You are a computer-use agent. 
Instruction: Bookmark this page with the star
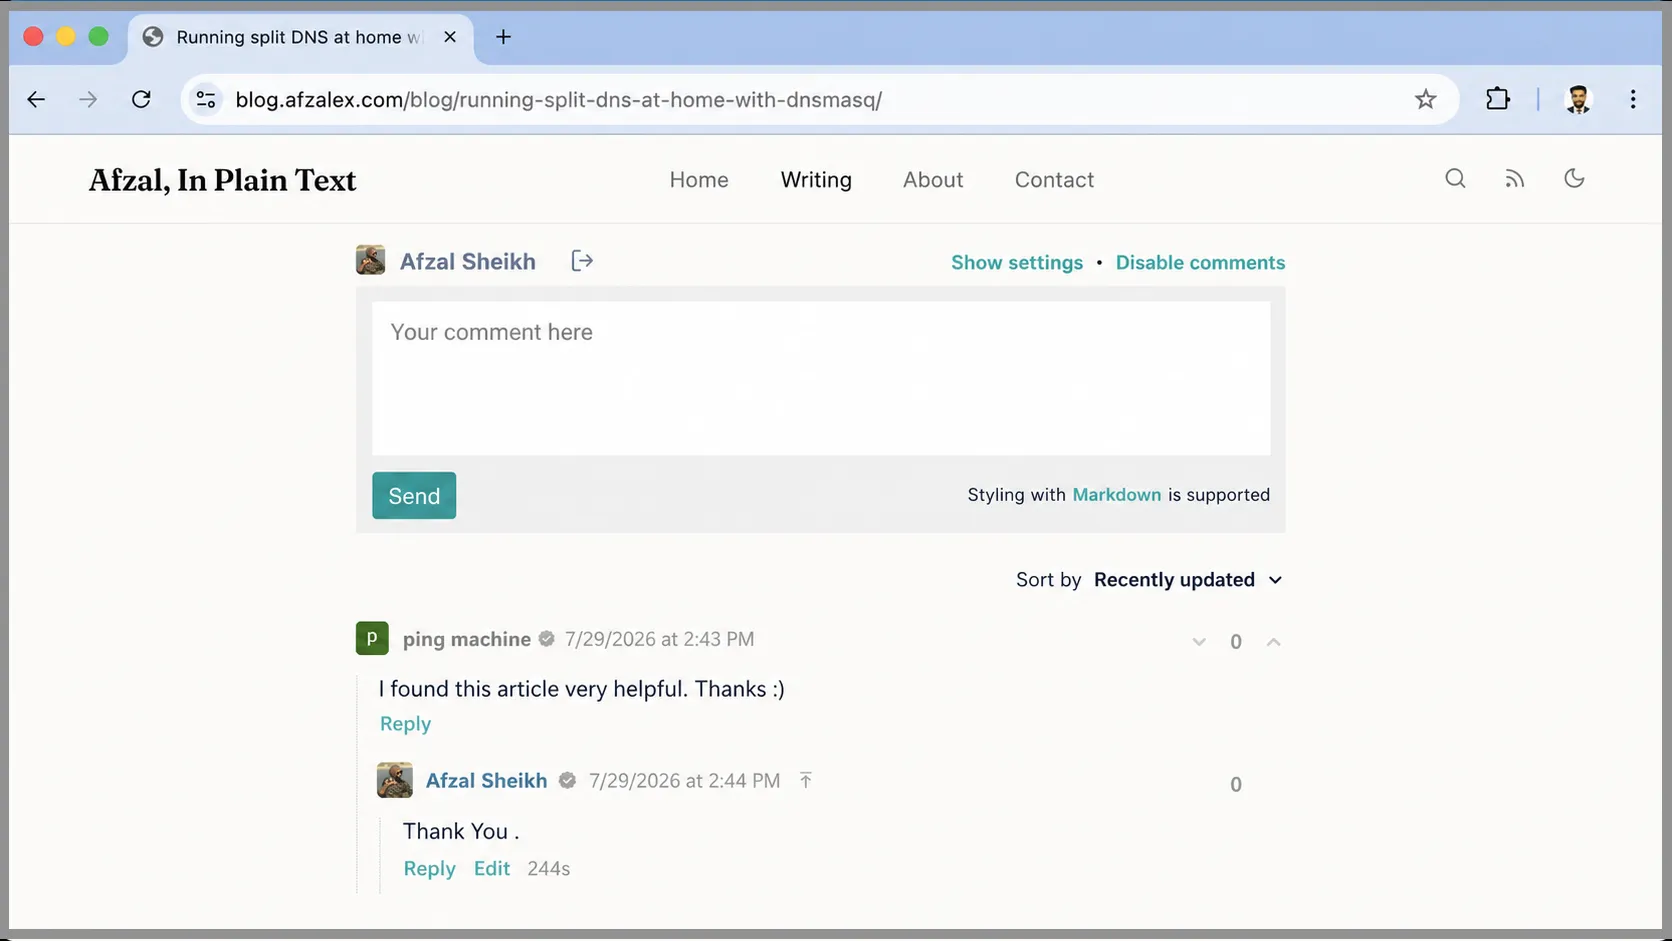pyautogui.click(x=1425, y=99)
